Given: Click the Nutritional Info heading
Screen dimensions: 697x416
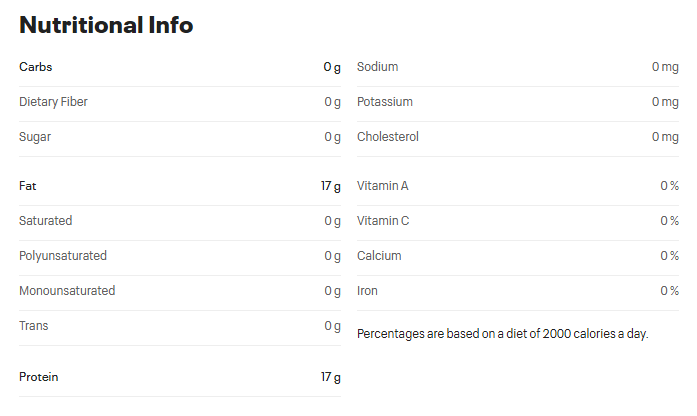Looking at the screenshot, I should [x=106, y=25].
